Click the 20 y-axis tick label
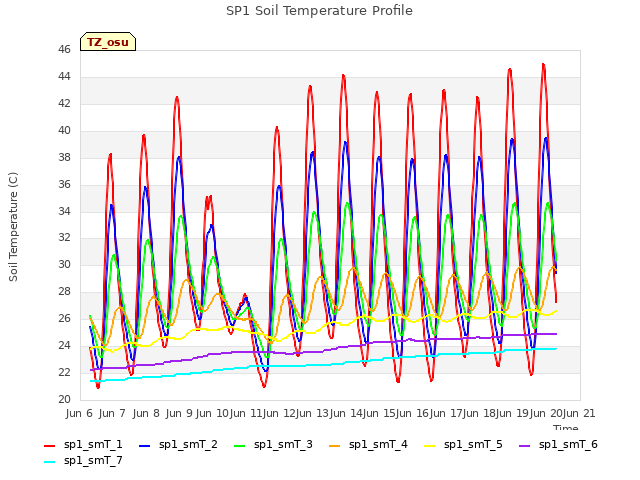 64,399
